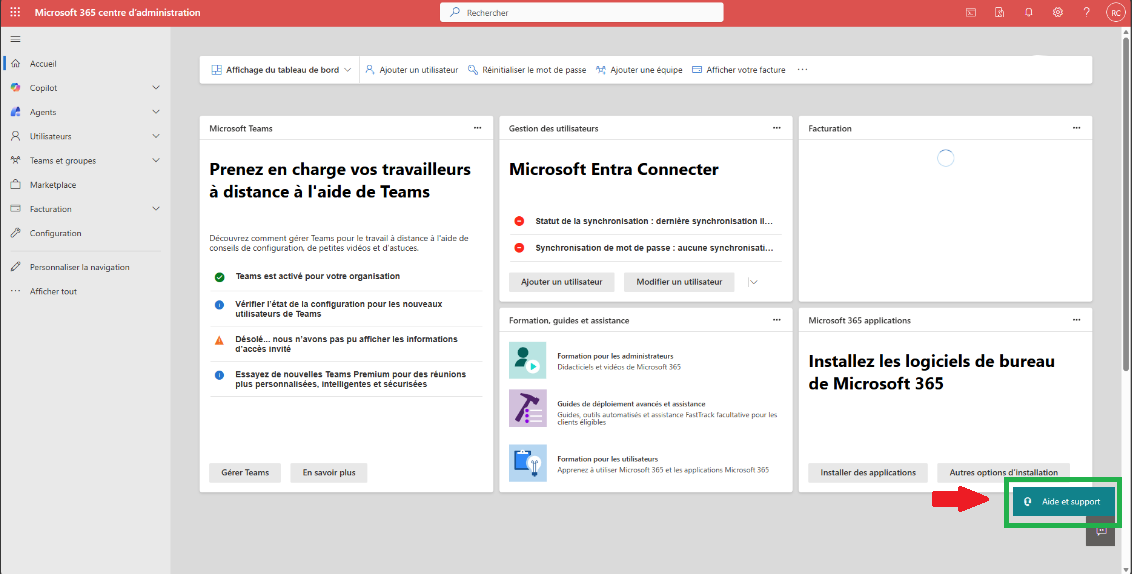The width and height of the screenshot is (1132, 574).
Task: Click Réinitialiser le mot de passe
Action: pos(527,70)
